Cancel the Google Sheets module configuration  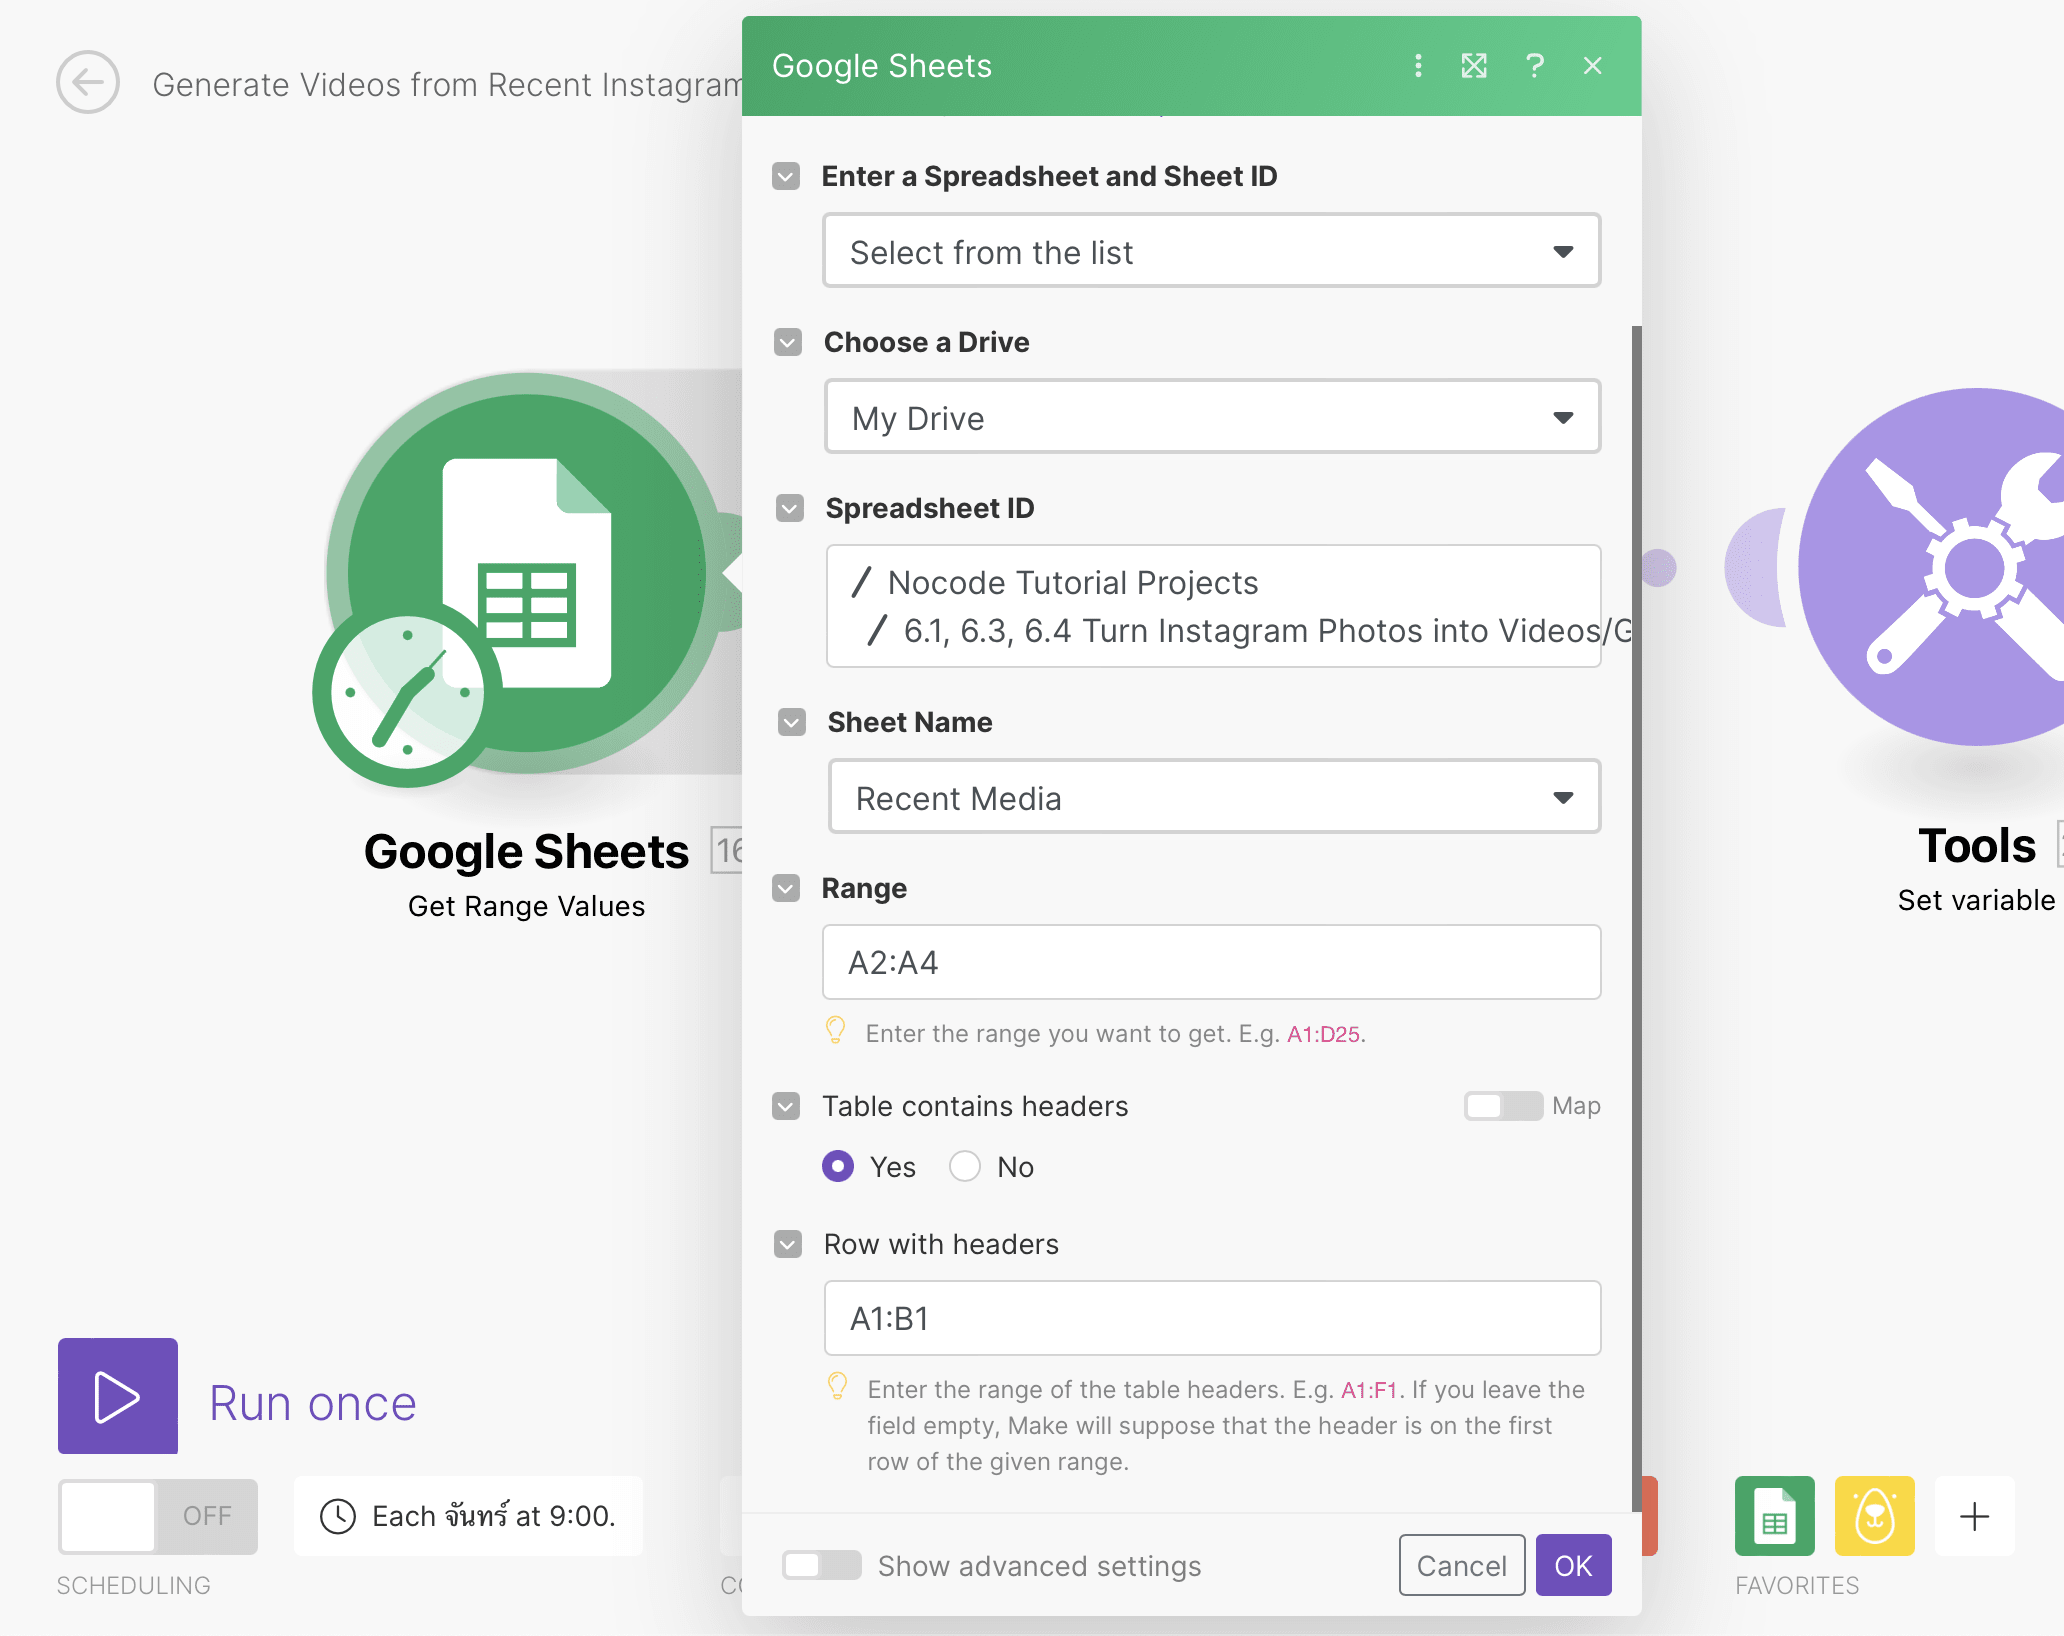(1461, 1565)
